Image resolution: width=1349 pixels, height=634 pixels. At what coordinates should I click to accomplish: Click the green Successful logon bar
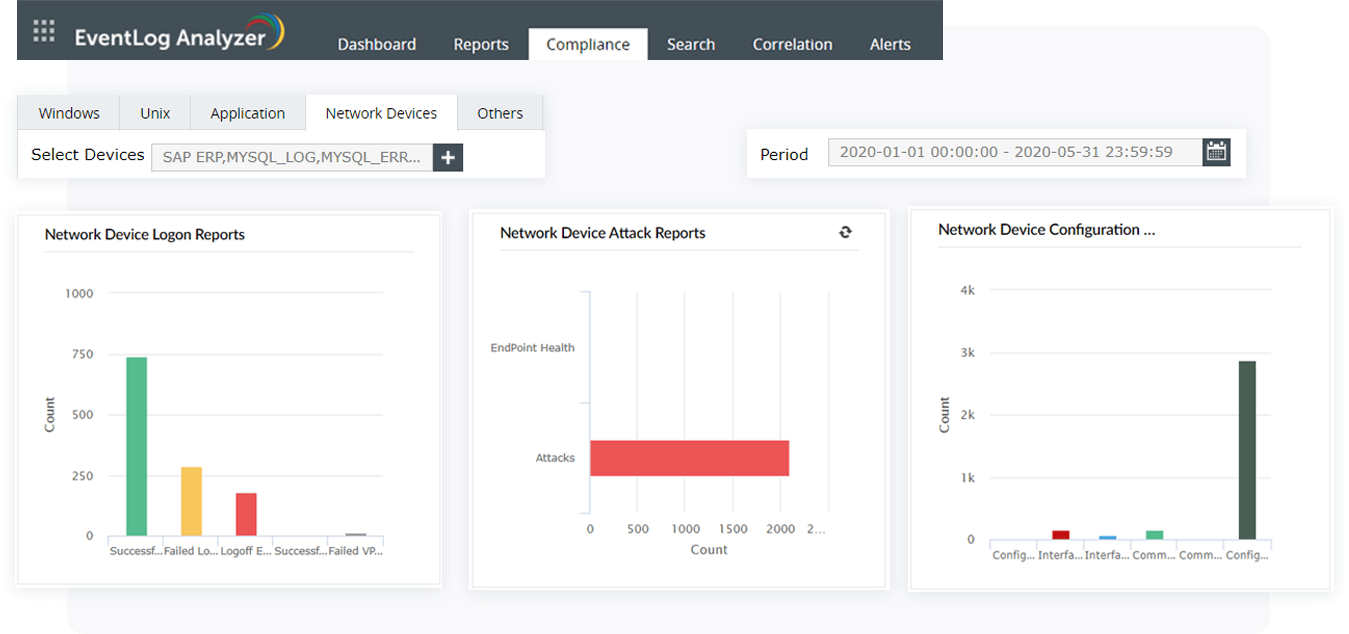[x=136, y=446]
